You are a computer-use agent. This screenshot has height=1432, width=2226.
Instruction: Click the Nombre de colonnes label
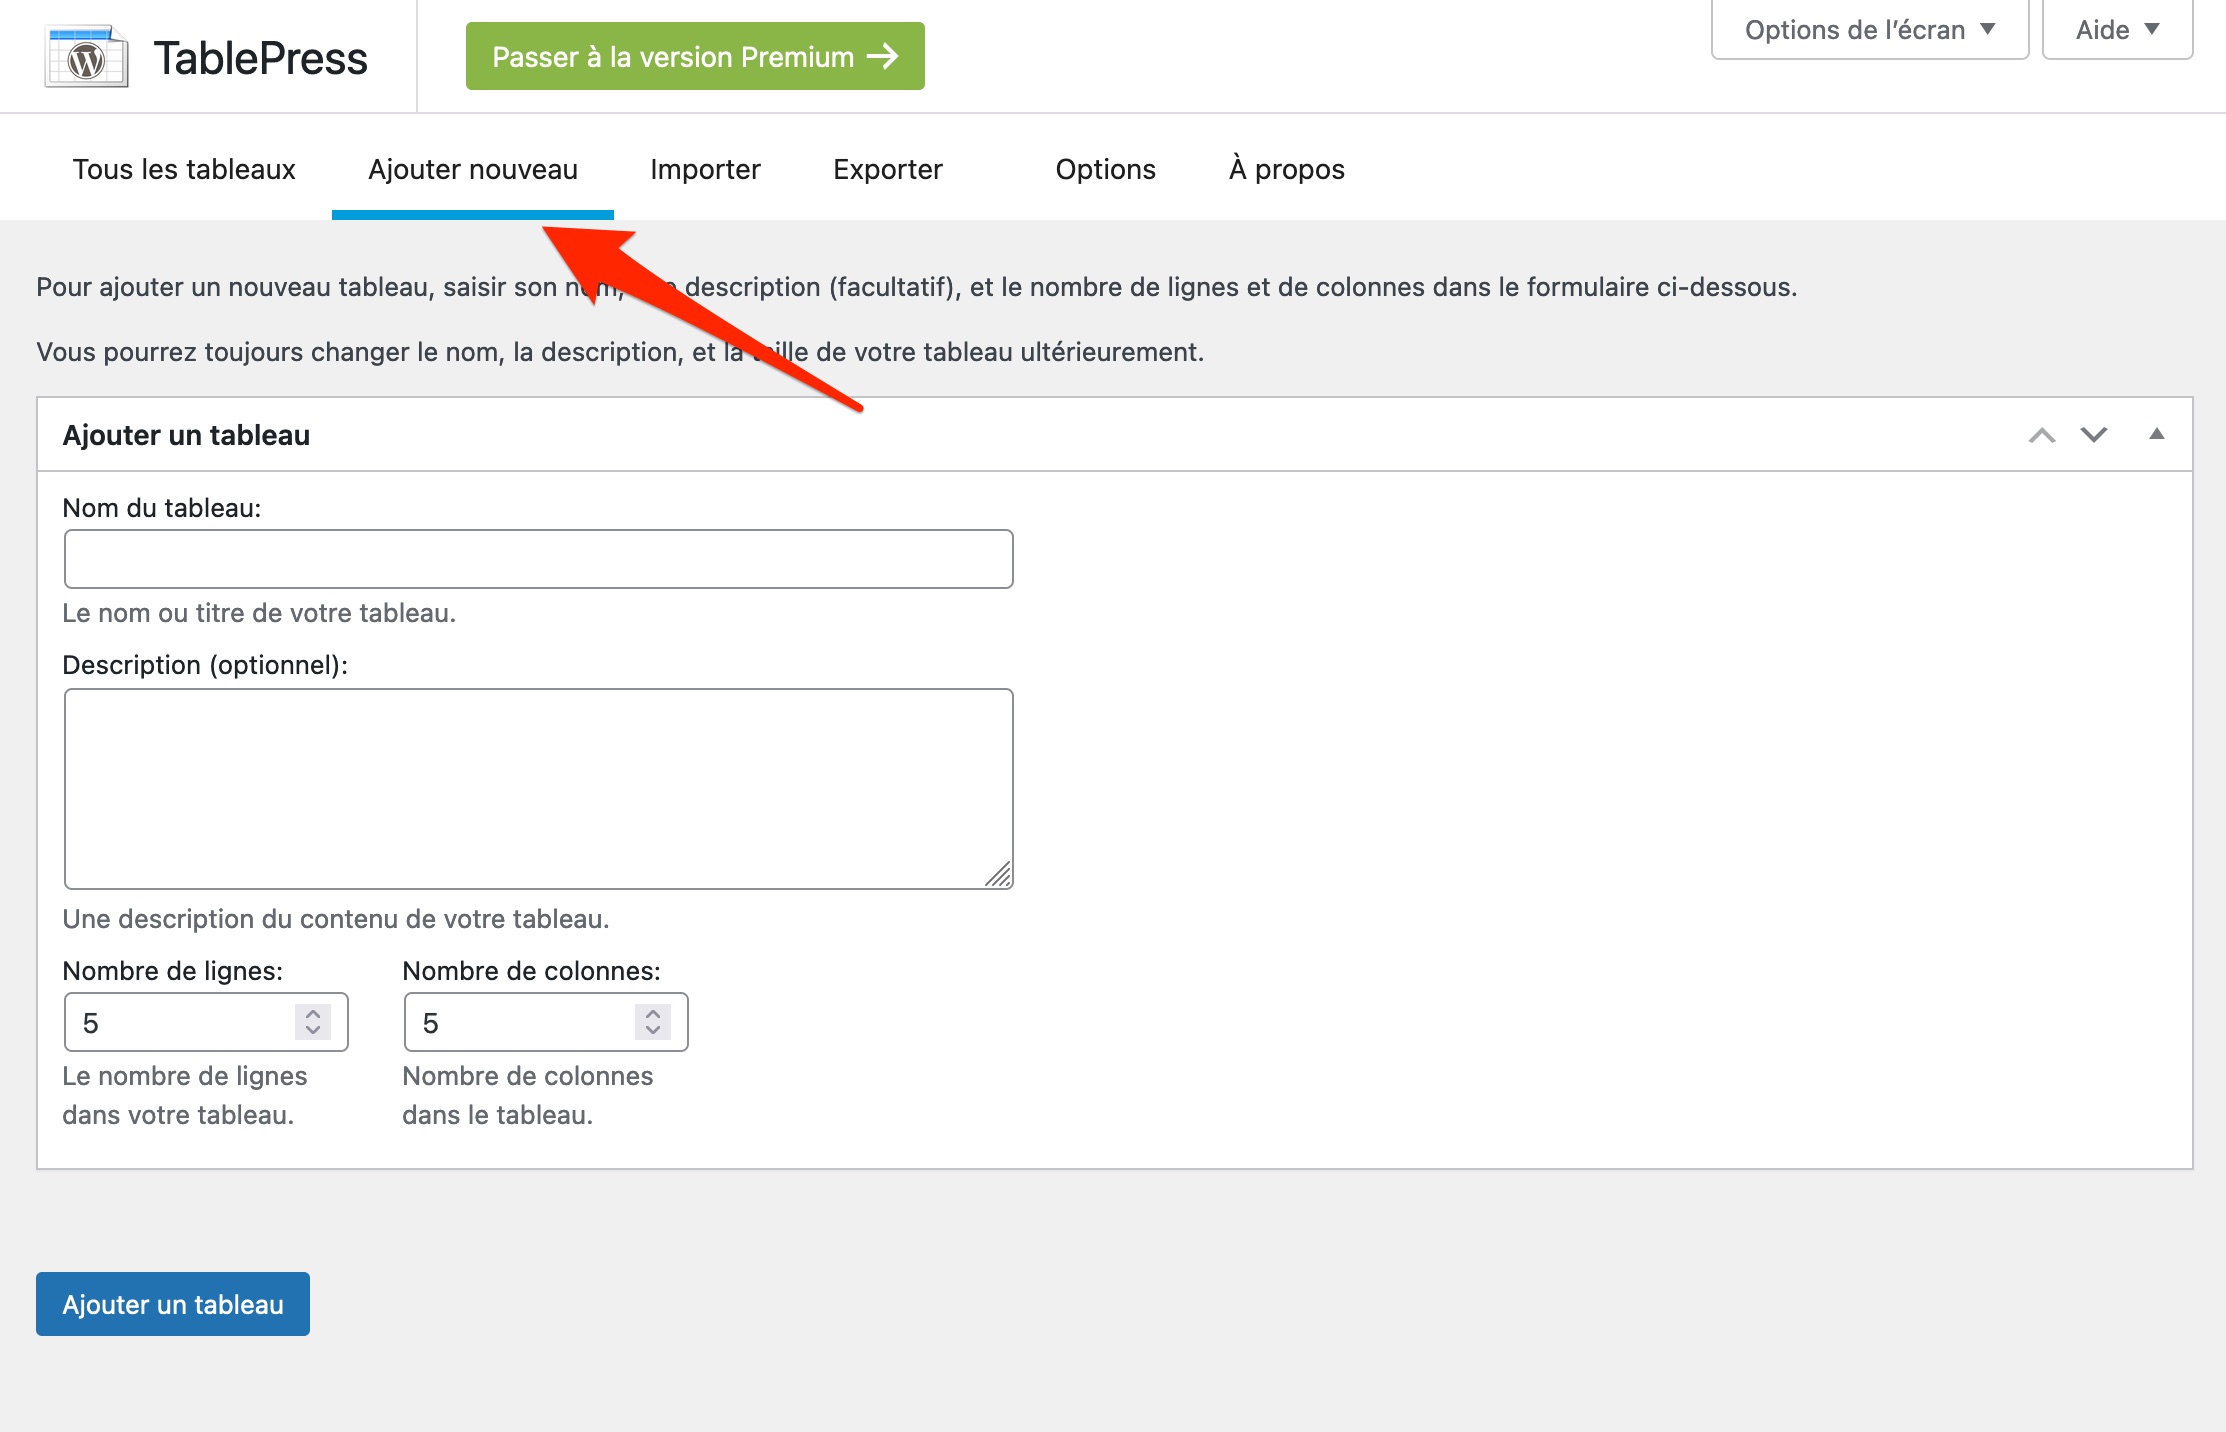[x=532, y=971]
